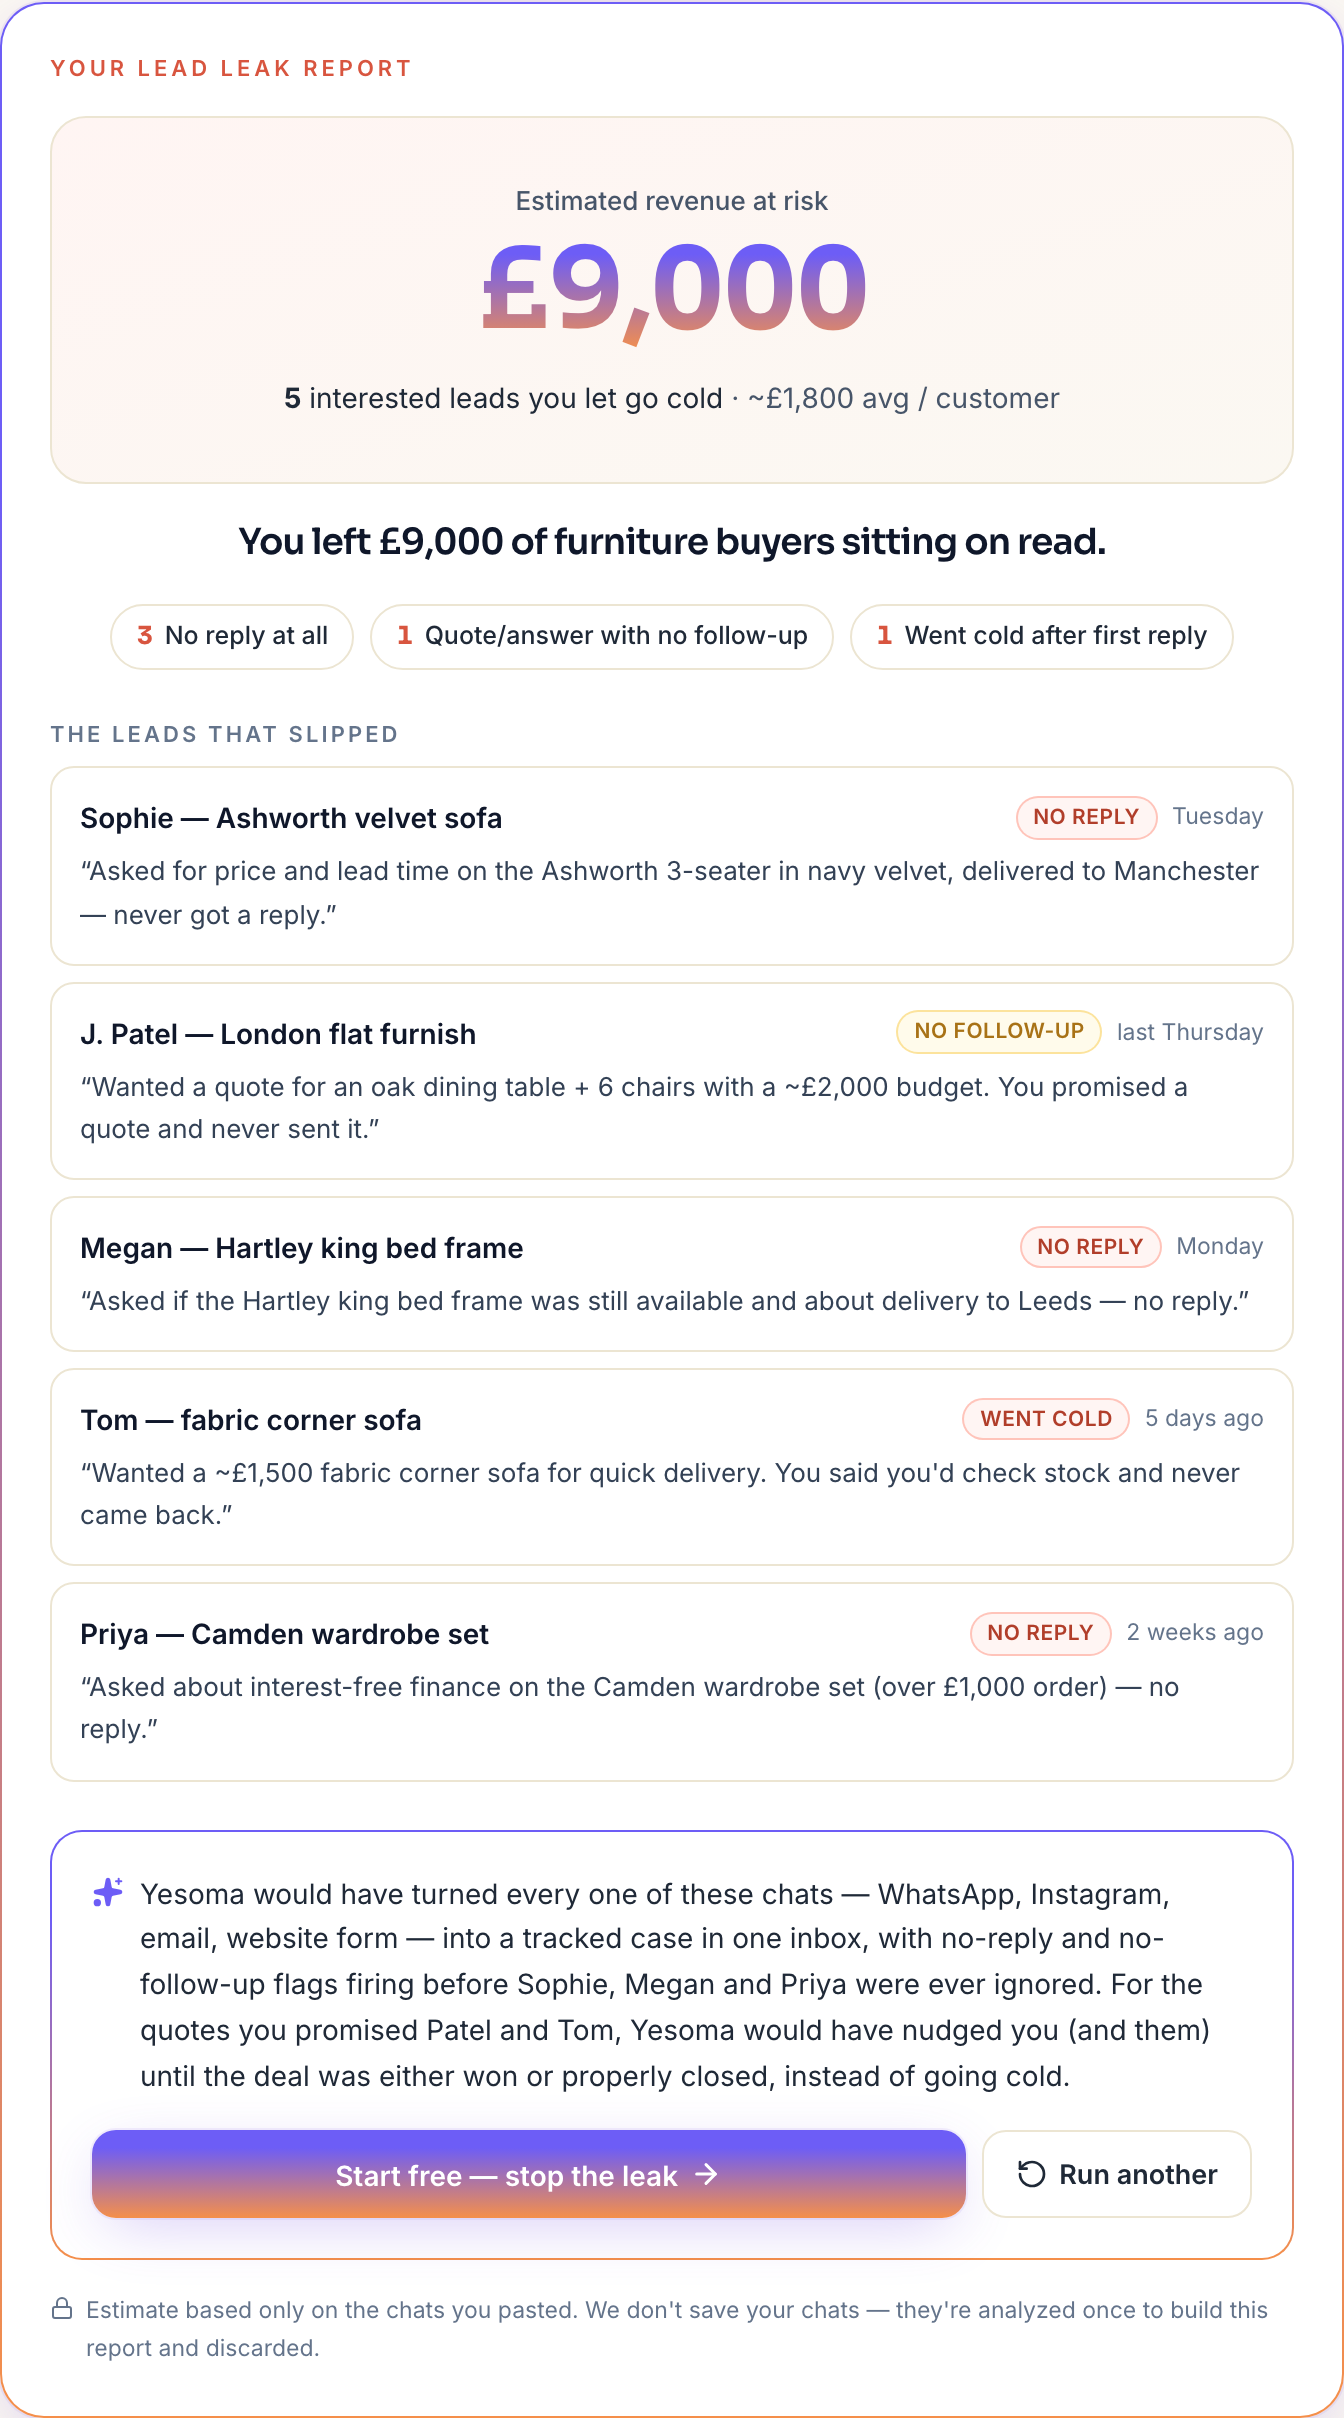Click the £9,000 revenue at risk figure

pyautogui.click(x=673, y=290)
